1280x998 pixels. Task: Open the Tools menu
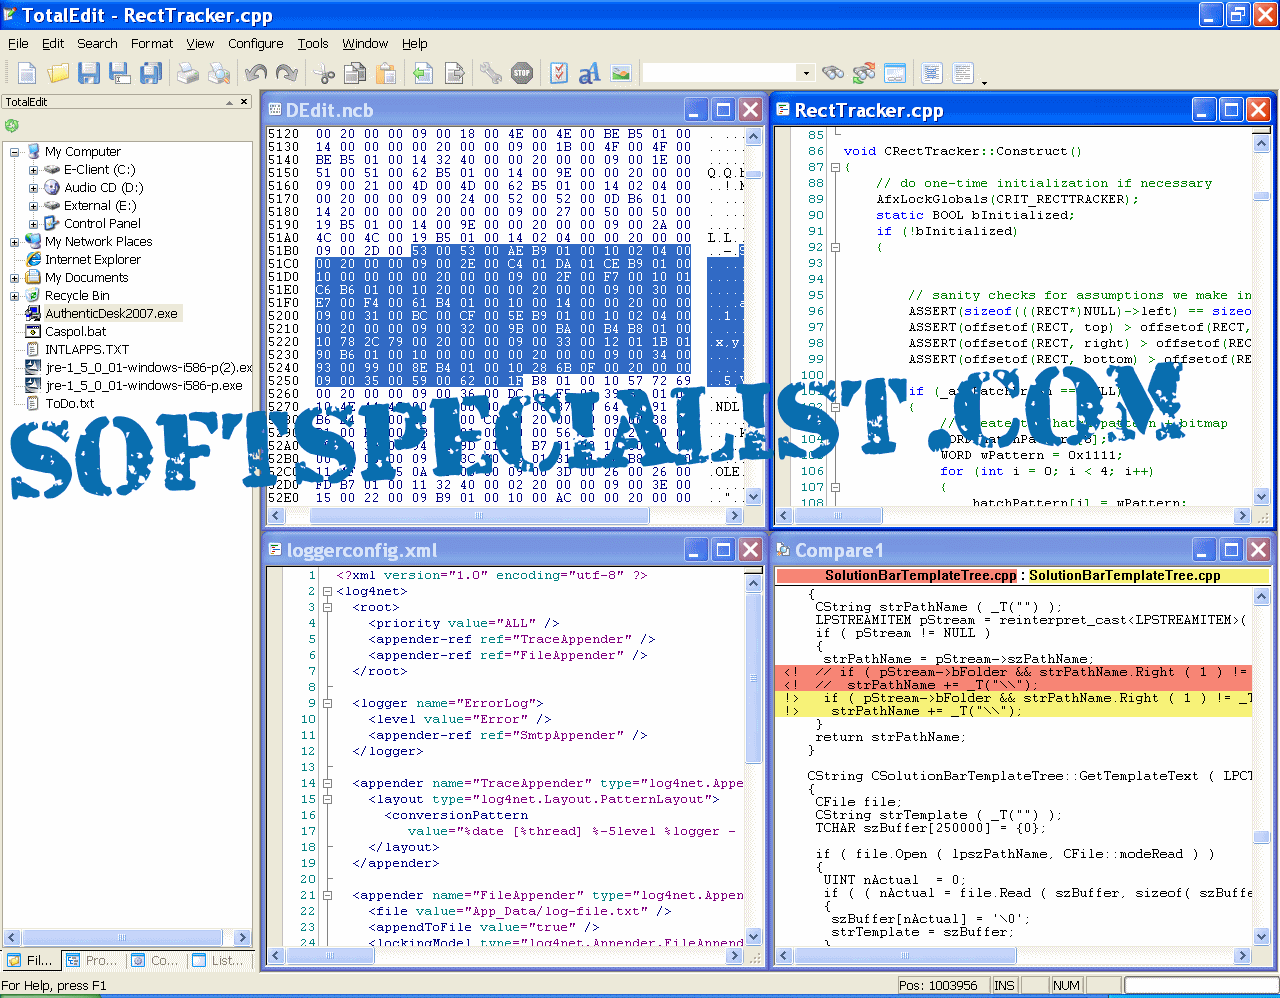(x=313, y=43)
